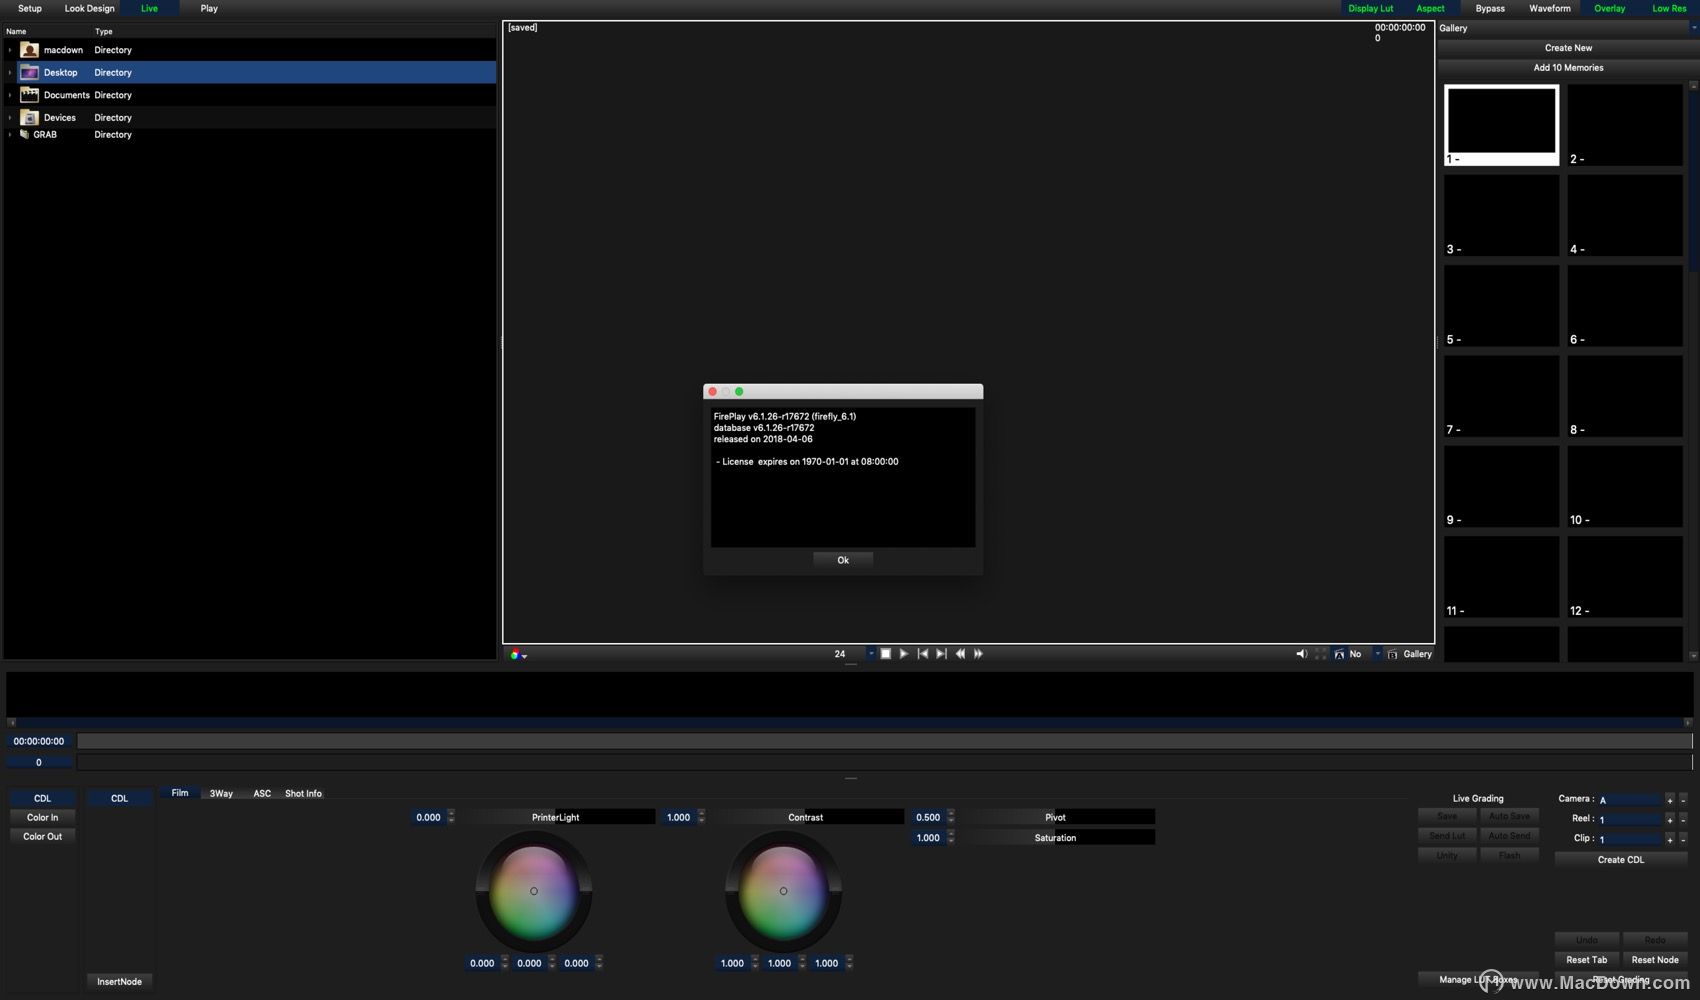Click the rewind double-arrow icon

(x=960, y=654)
